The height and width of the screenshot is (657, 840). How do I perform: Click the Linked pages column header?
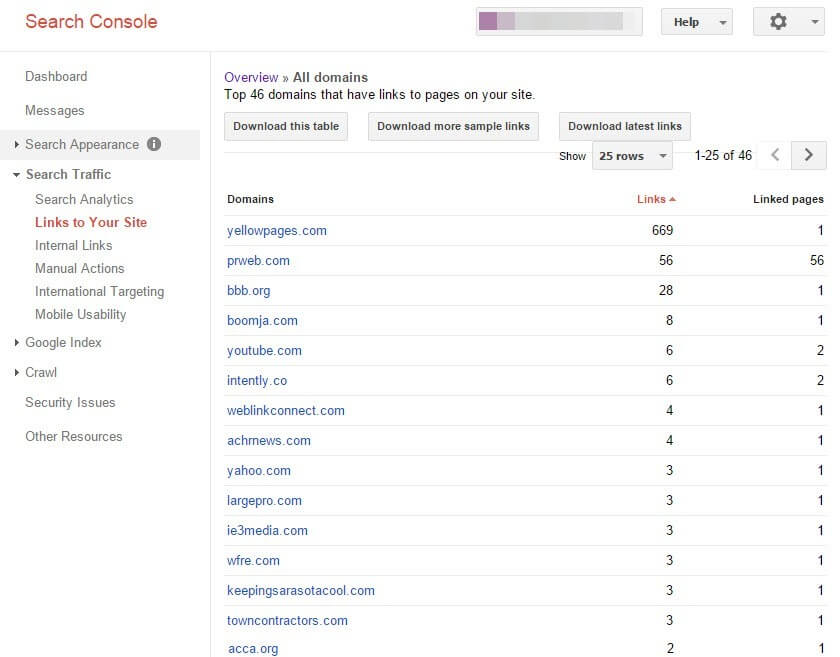tap(788, 199)
